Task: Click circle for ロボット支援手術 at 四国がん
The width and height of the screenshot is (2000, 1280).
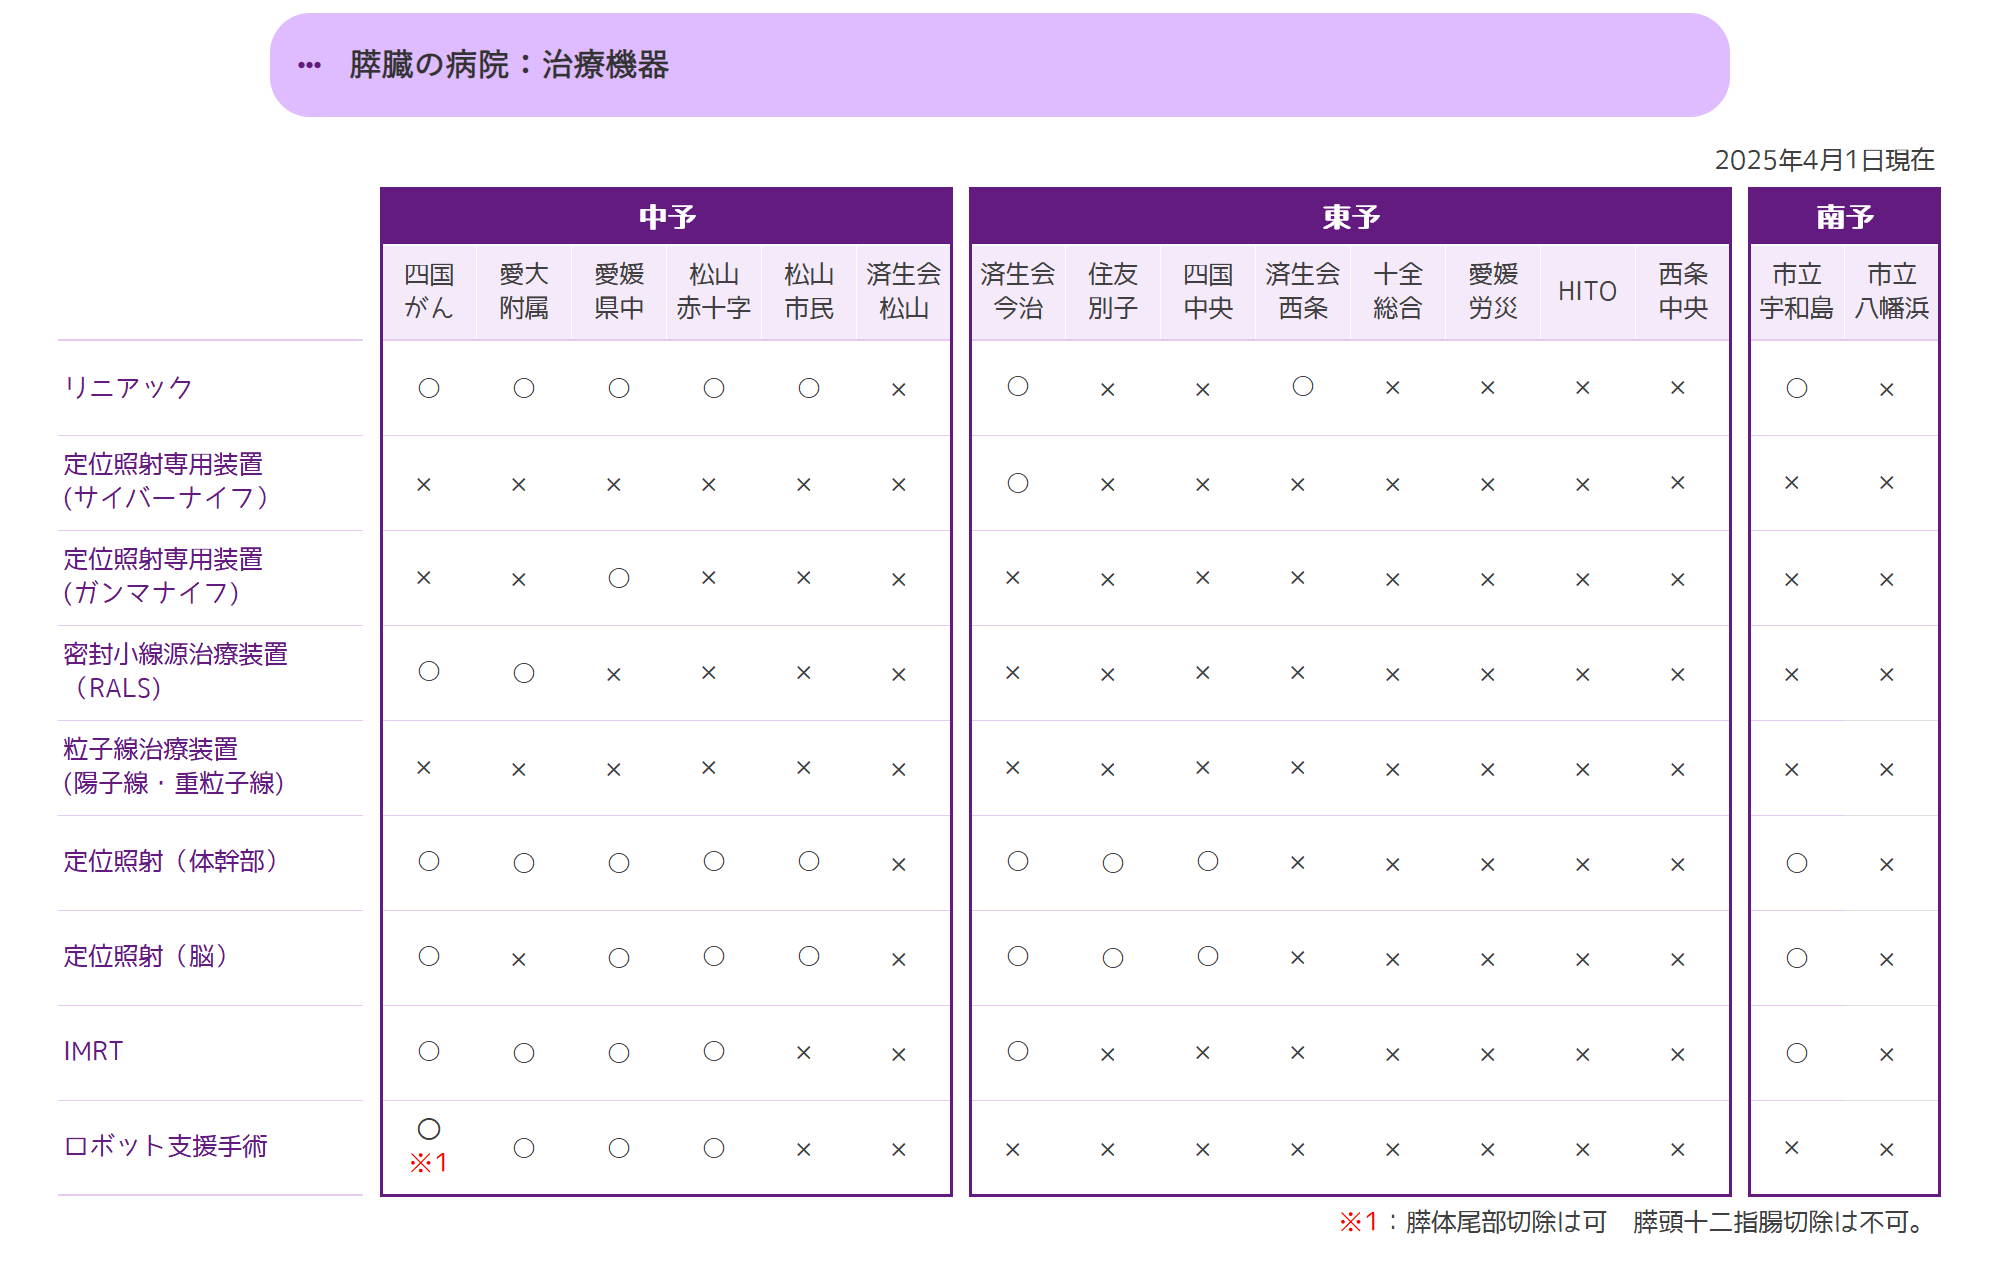Action: tap(429, 1129)
